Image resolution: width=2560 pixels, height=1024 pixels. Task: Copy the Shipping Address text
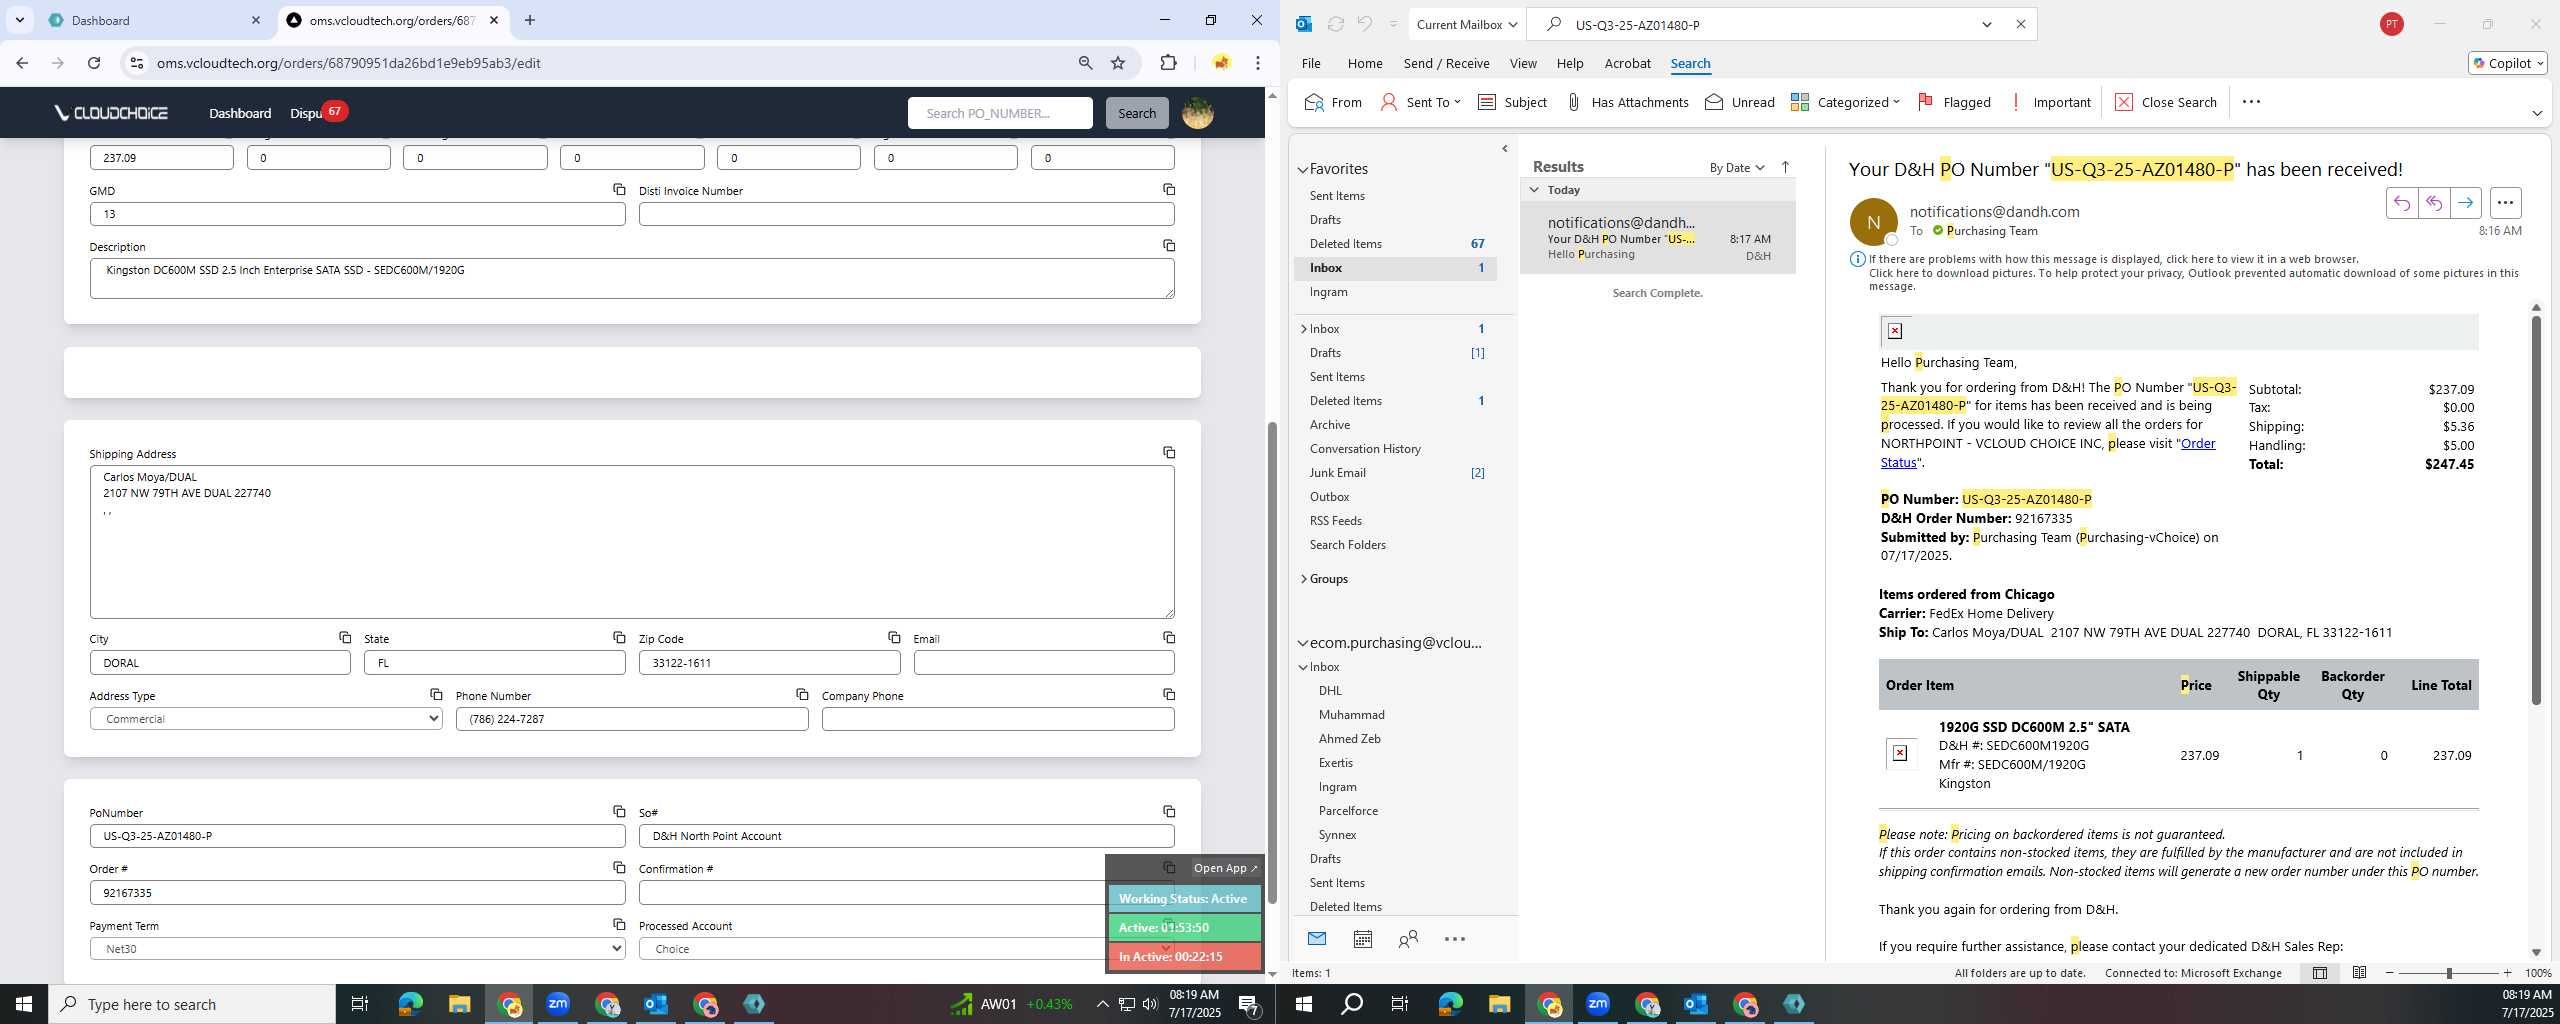pyautogui.click(x=1168, y=453)
